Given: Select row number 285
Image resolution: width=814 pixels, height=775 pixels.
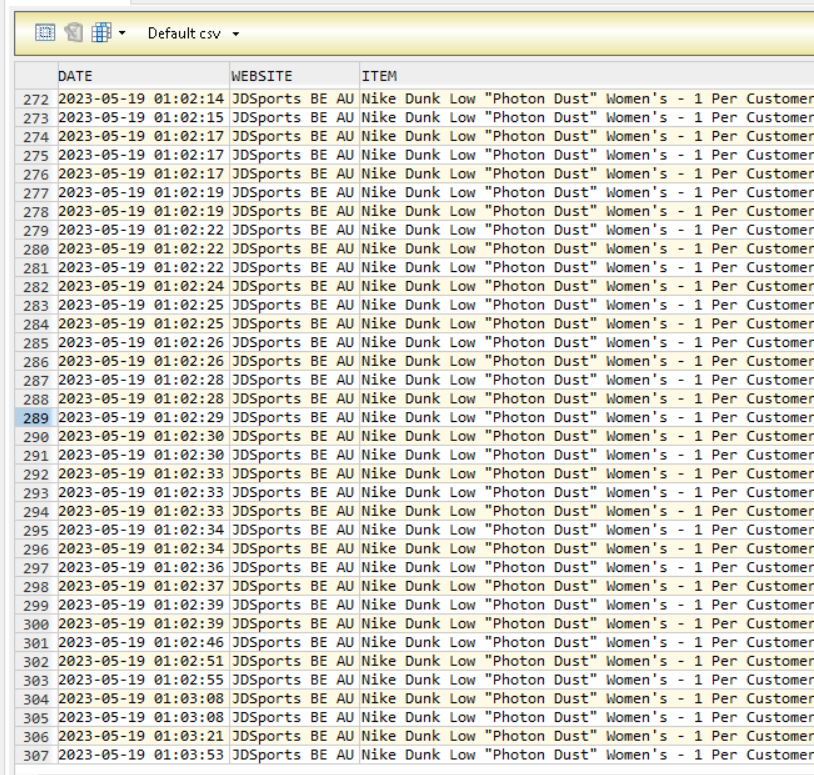Looking at the screenshot, I should 36,343.
